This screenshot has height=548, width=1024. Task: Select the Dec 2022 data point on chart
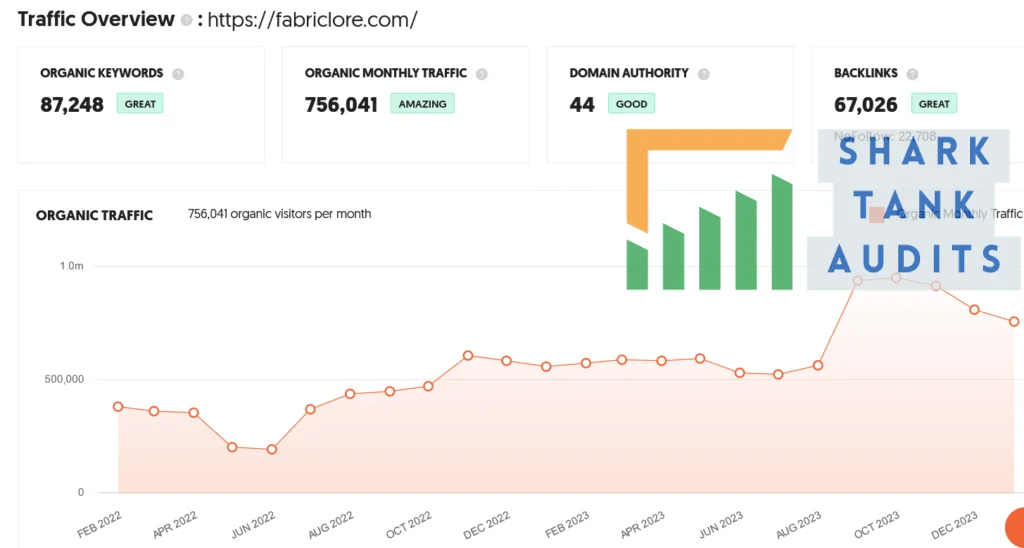coord(507,361)
